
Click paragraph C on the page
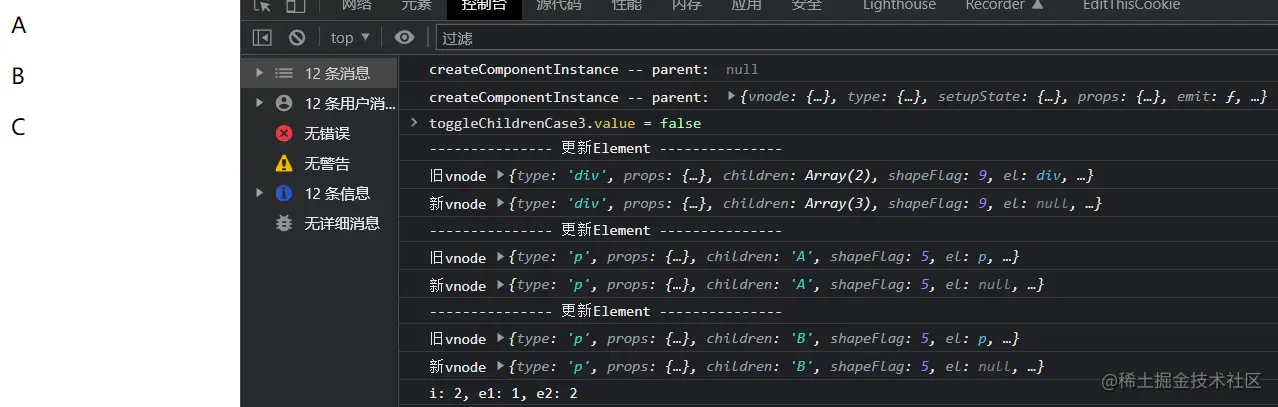click(18, 128)
